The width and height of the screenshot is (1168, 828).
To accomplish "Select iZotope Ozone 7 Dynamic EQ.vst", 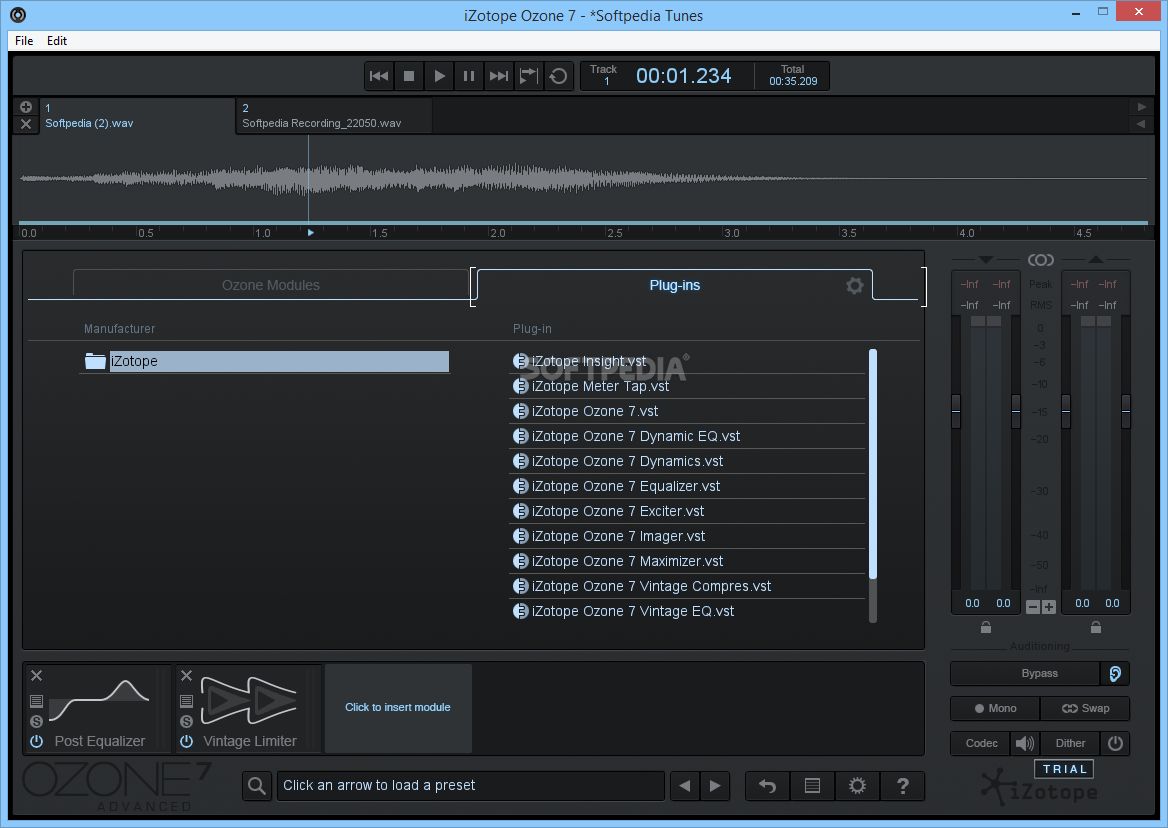I will tap(688, 436).
